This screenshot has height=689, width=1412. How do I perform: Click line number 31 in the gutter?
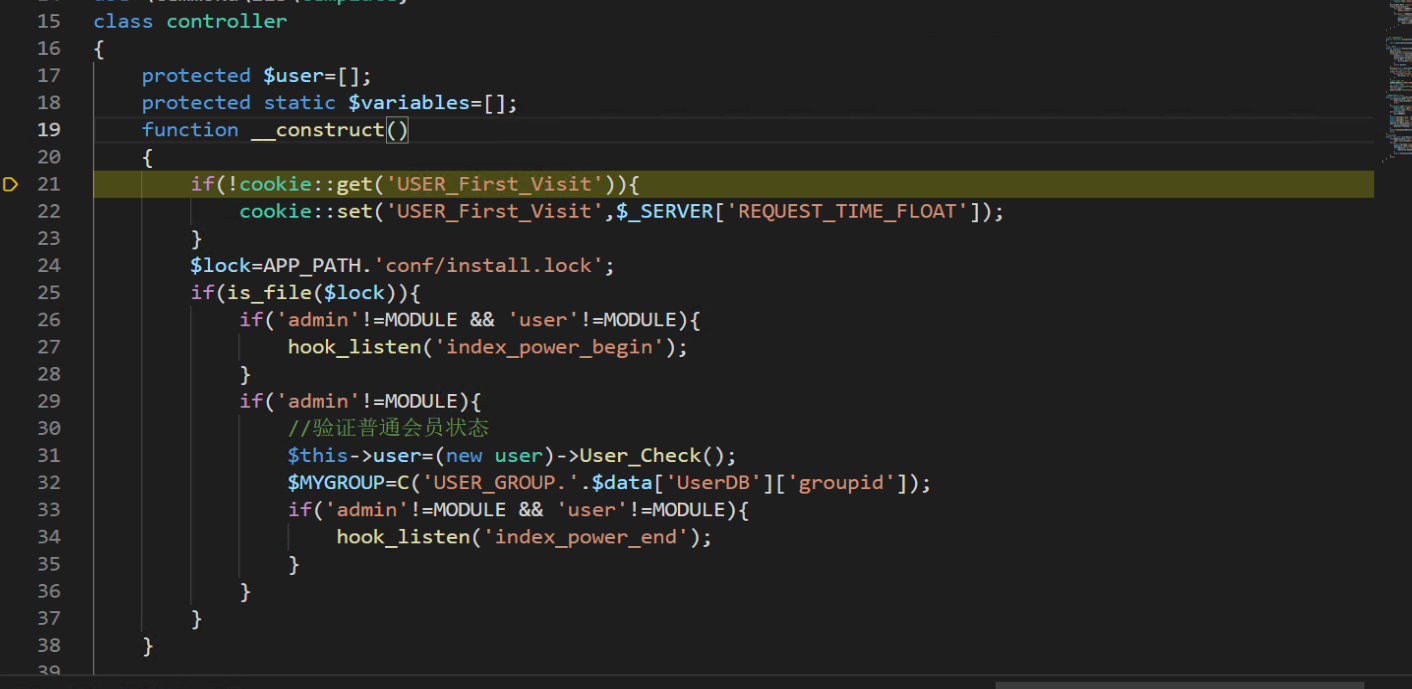tap(48, 455)
